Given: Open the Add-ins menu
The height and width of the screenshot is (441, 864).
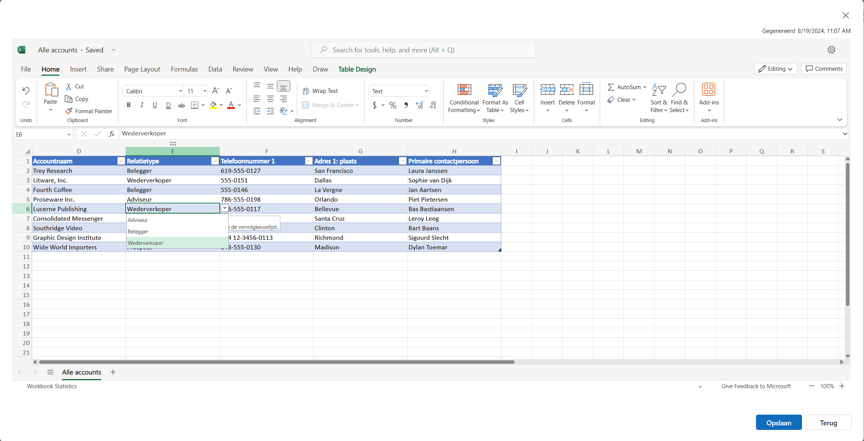Looking at the screenshot, I should pyautogui.click(x=709, y=98).
